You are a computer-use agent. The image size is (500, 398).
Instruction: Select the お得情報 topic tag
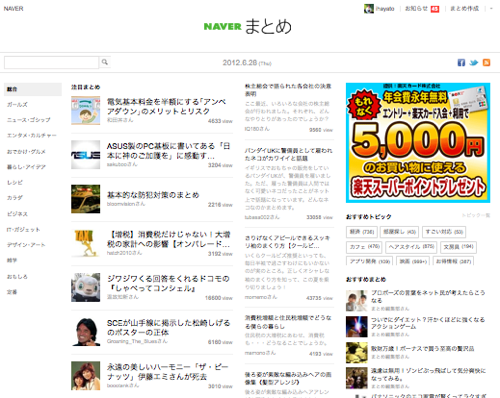(x=453, y=261)
